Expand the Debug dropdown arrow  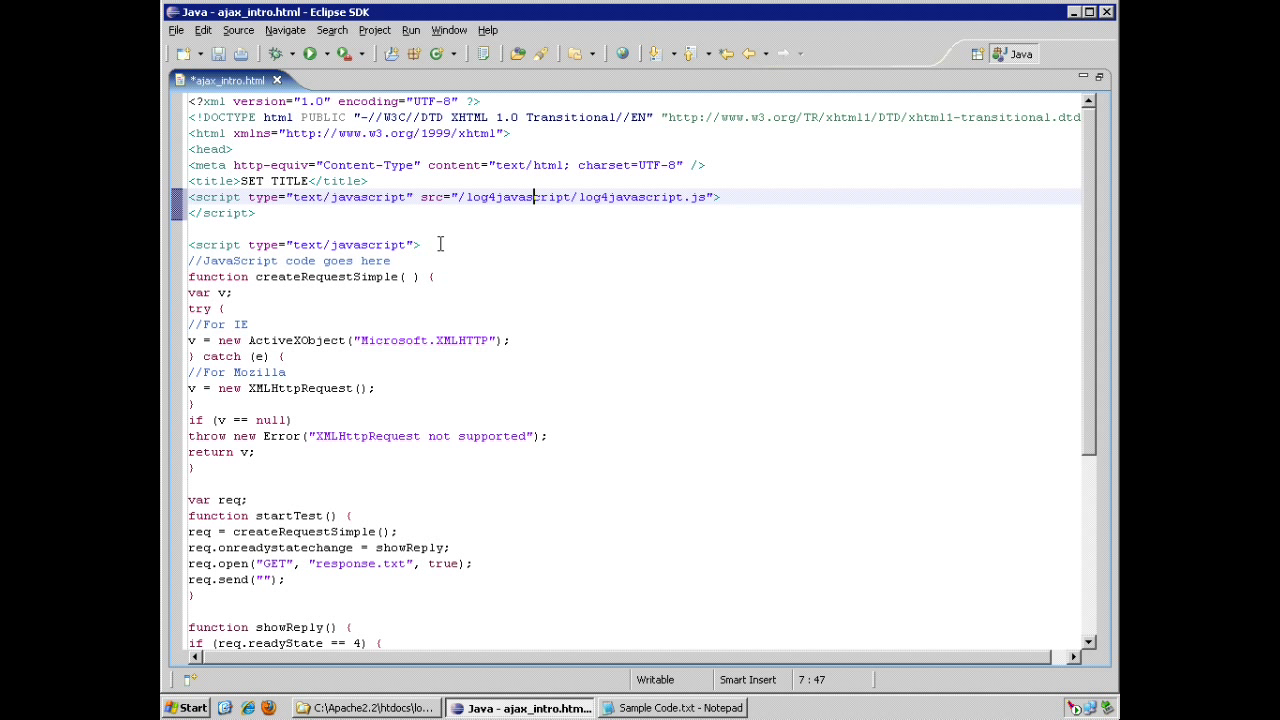click(x=292, y=54)
